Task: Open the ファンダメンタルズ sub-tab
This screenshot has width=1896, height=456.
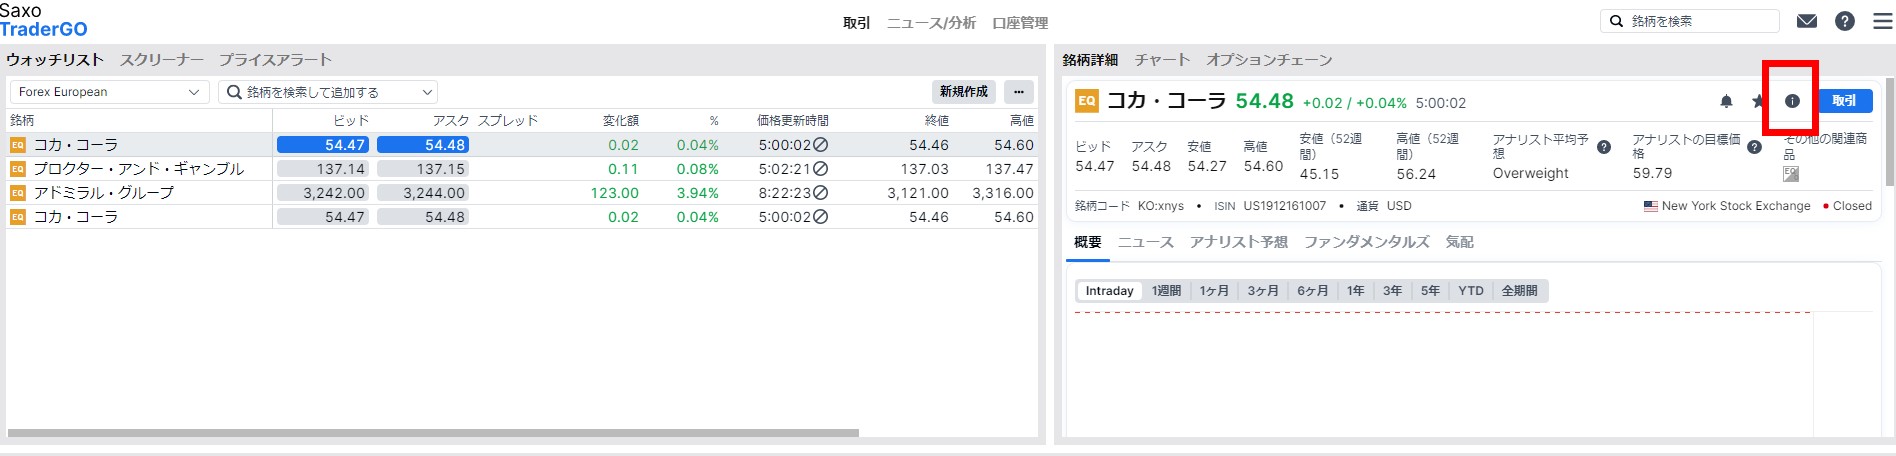Action: click(1367, 242)
